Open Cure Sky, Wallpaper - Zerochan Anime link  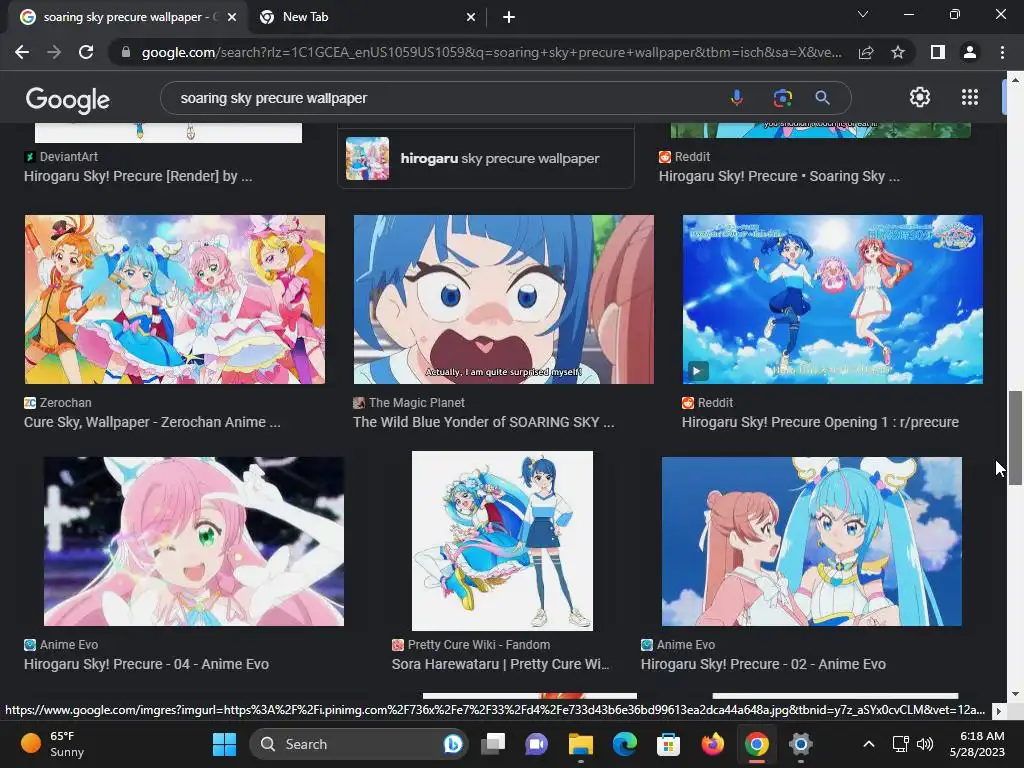point(152,422)
